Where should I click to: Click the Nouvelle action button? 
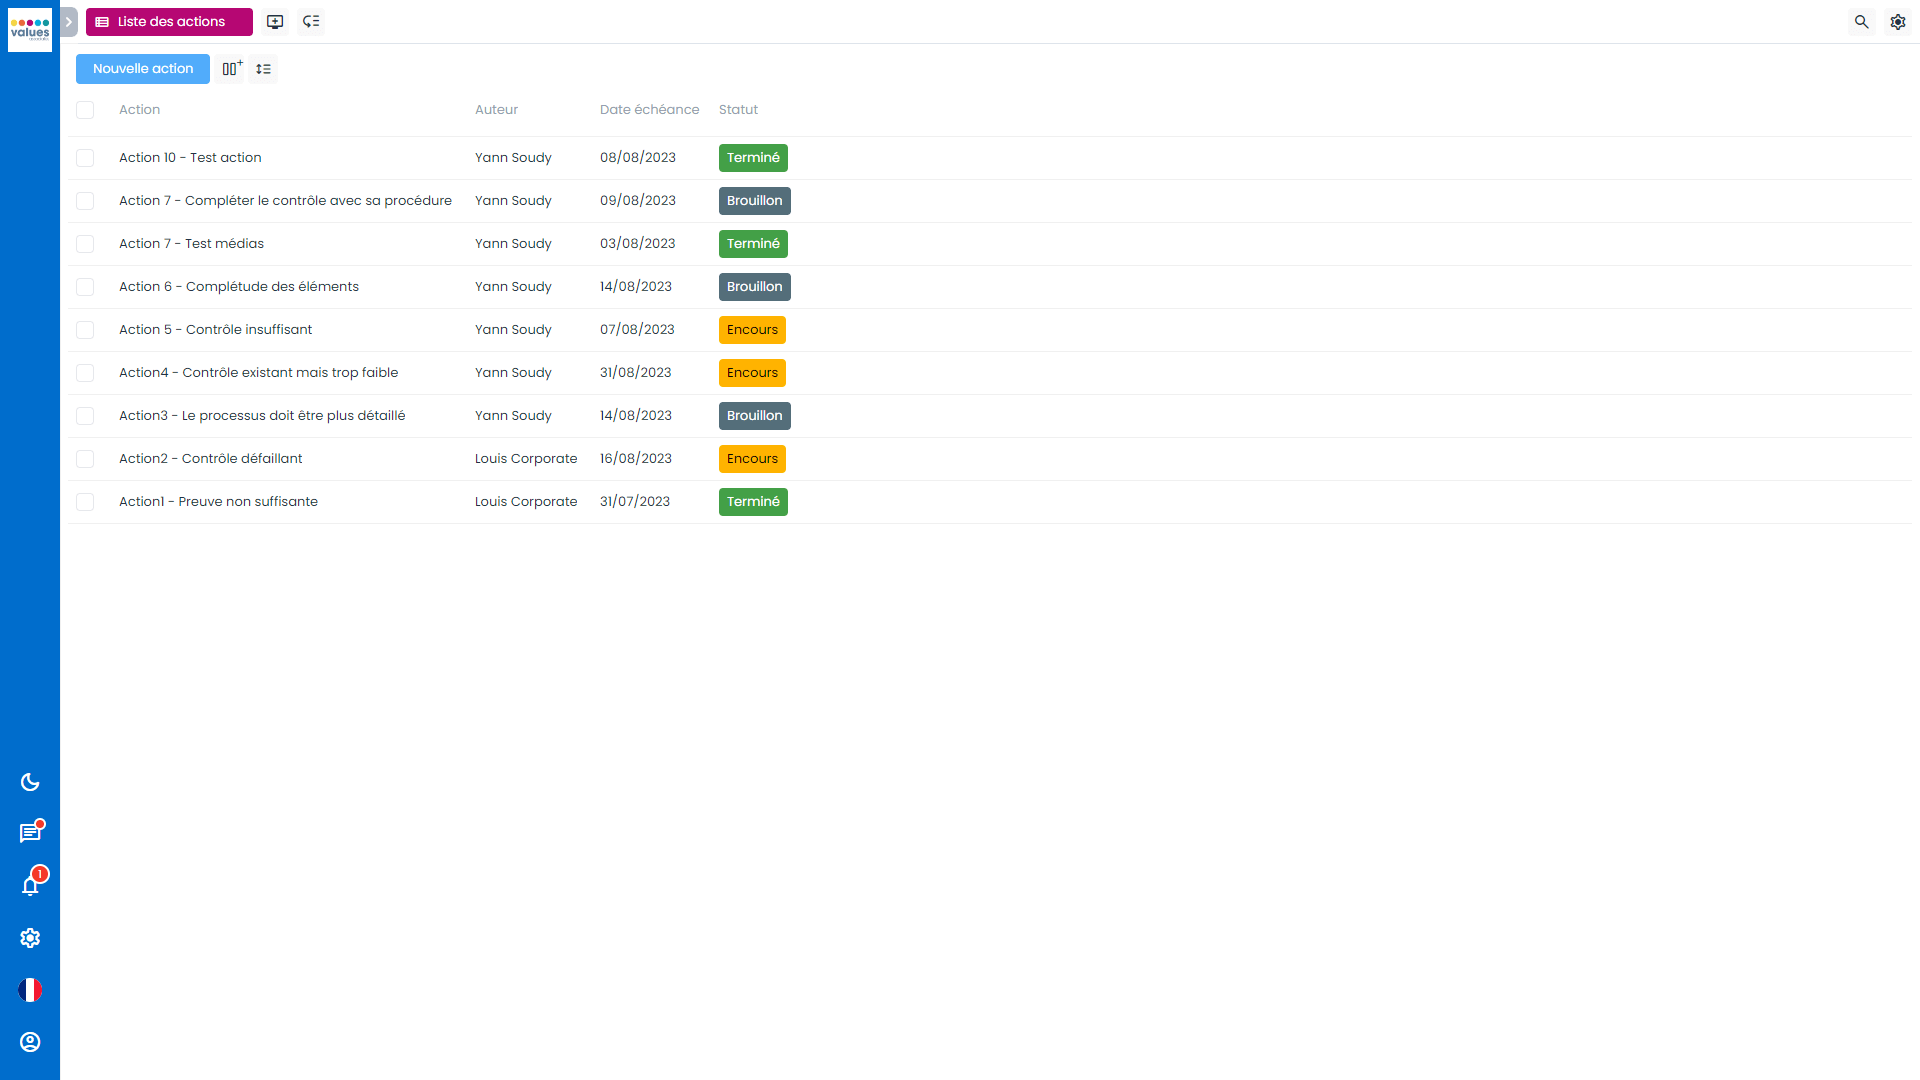143,69
